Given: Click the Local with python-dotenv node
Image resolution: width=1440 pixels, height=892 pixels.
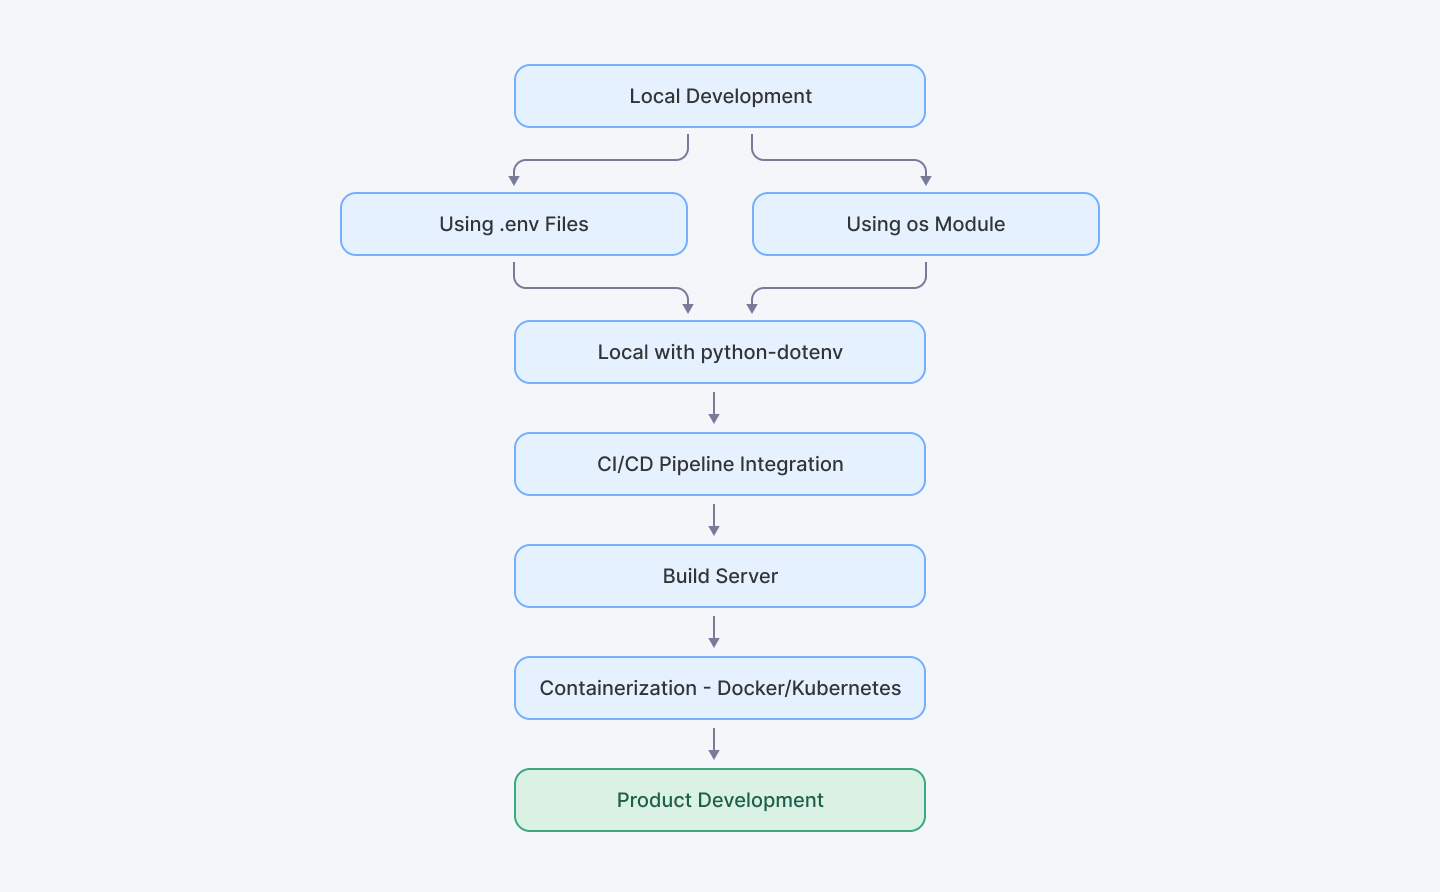Looking at the screenshot, I should tap(720, 352).
